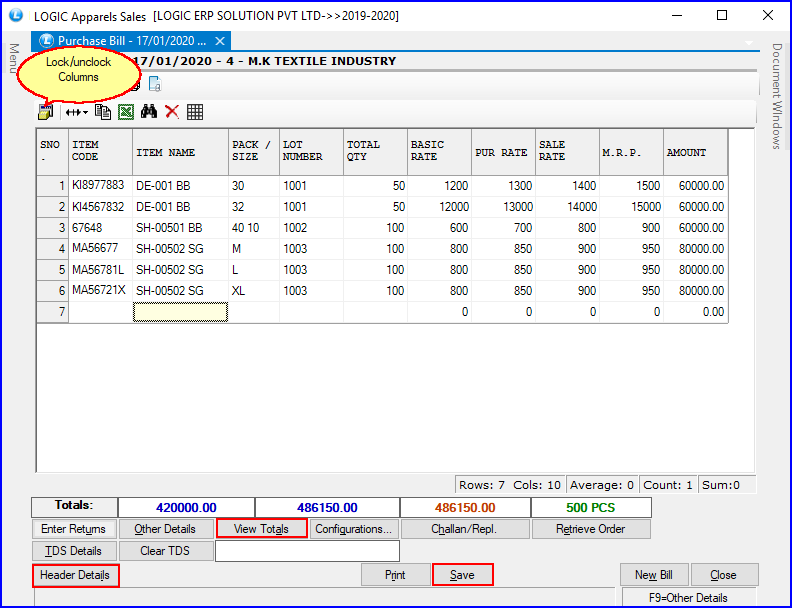Click the SNO column header

[53, 152]
